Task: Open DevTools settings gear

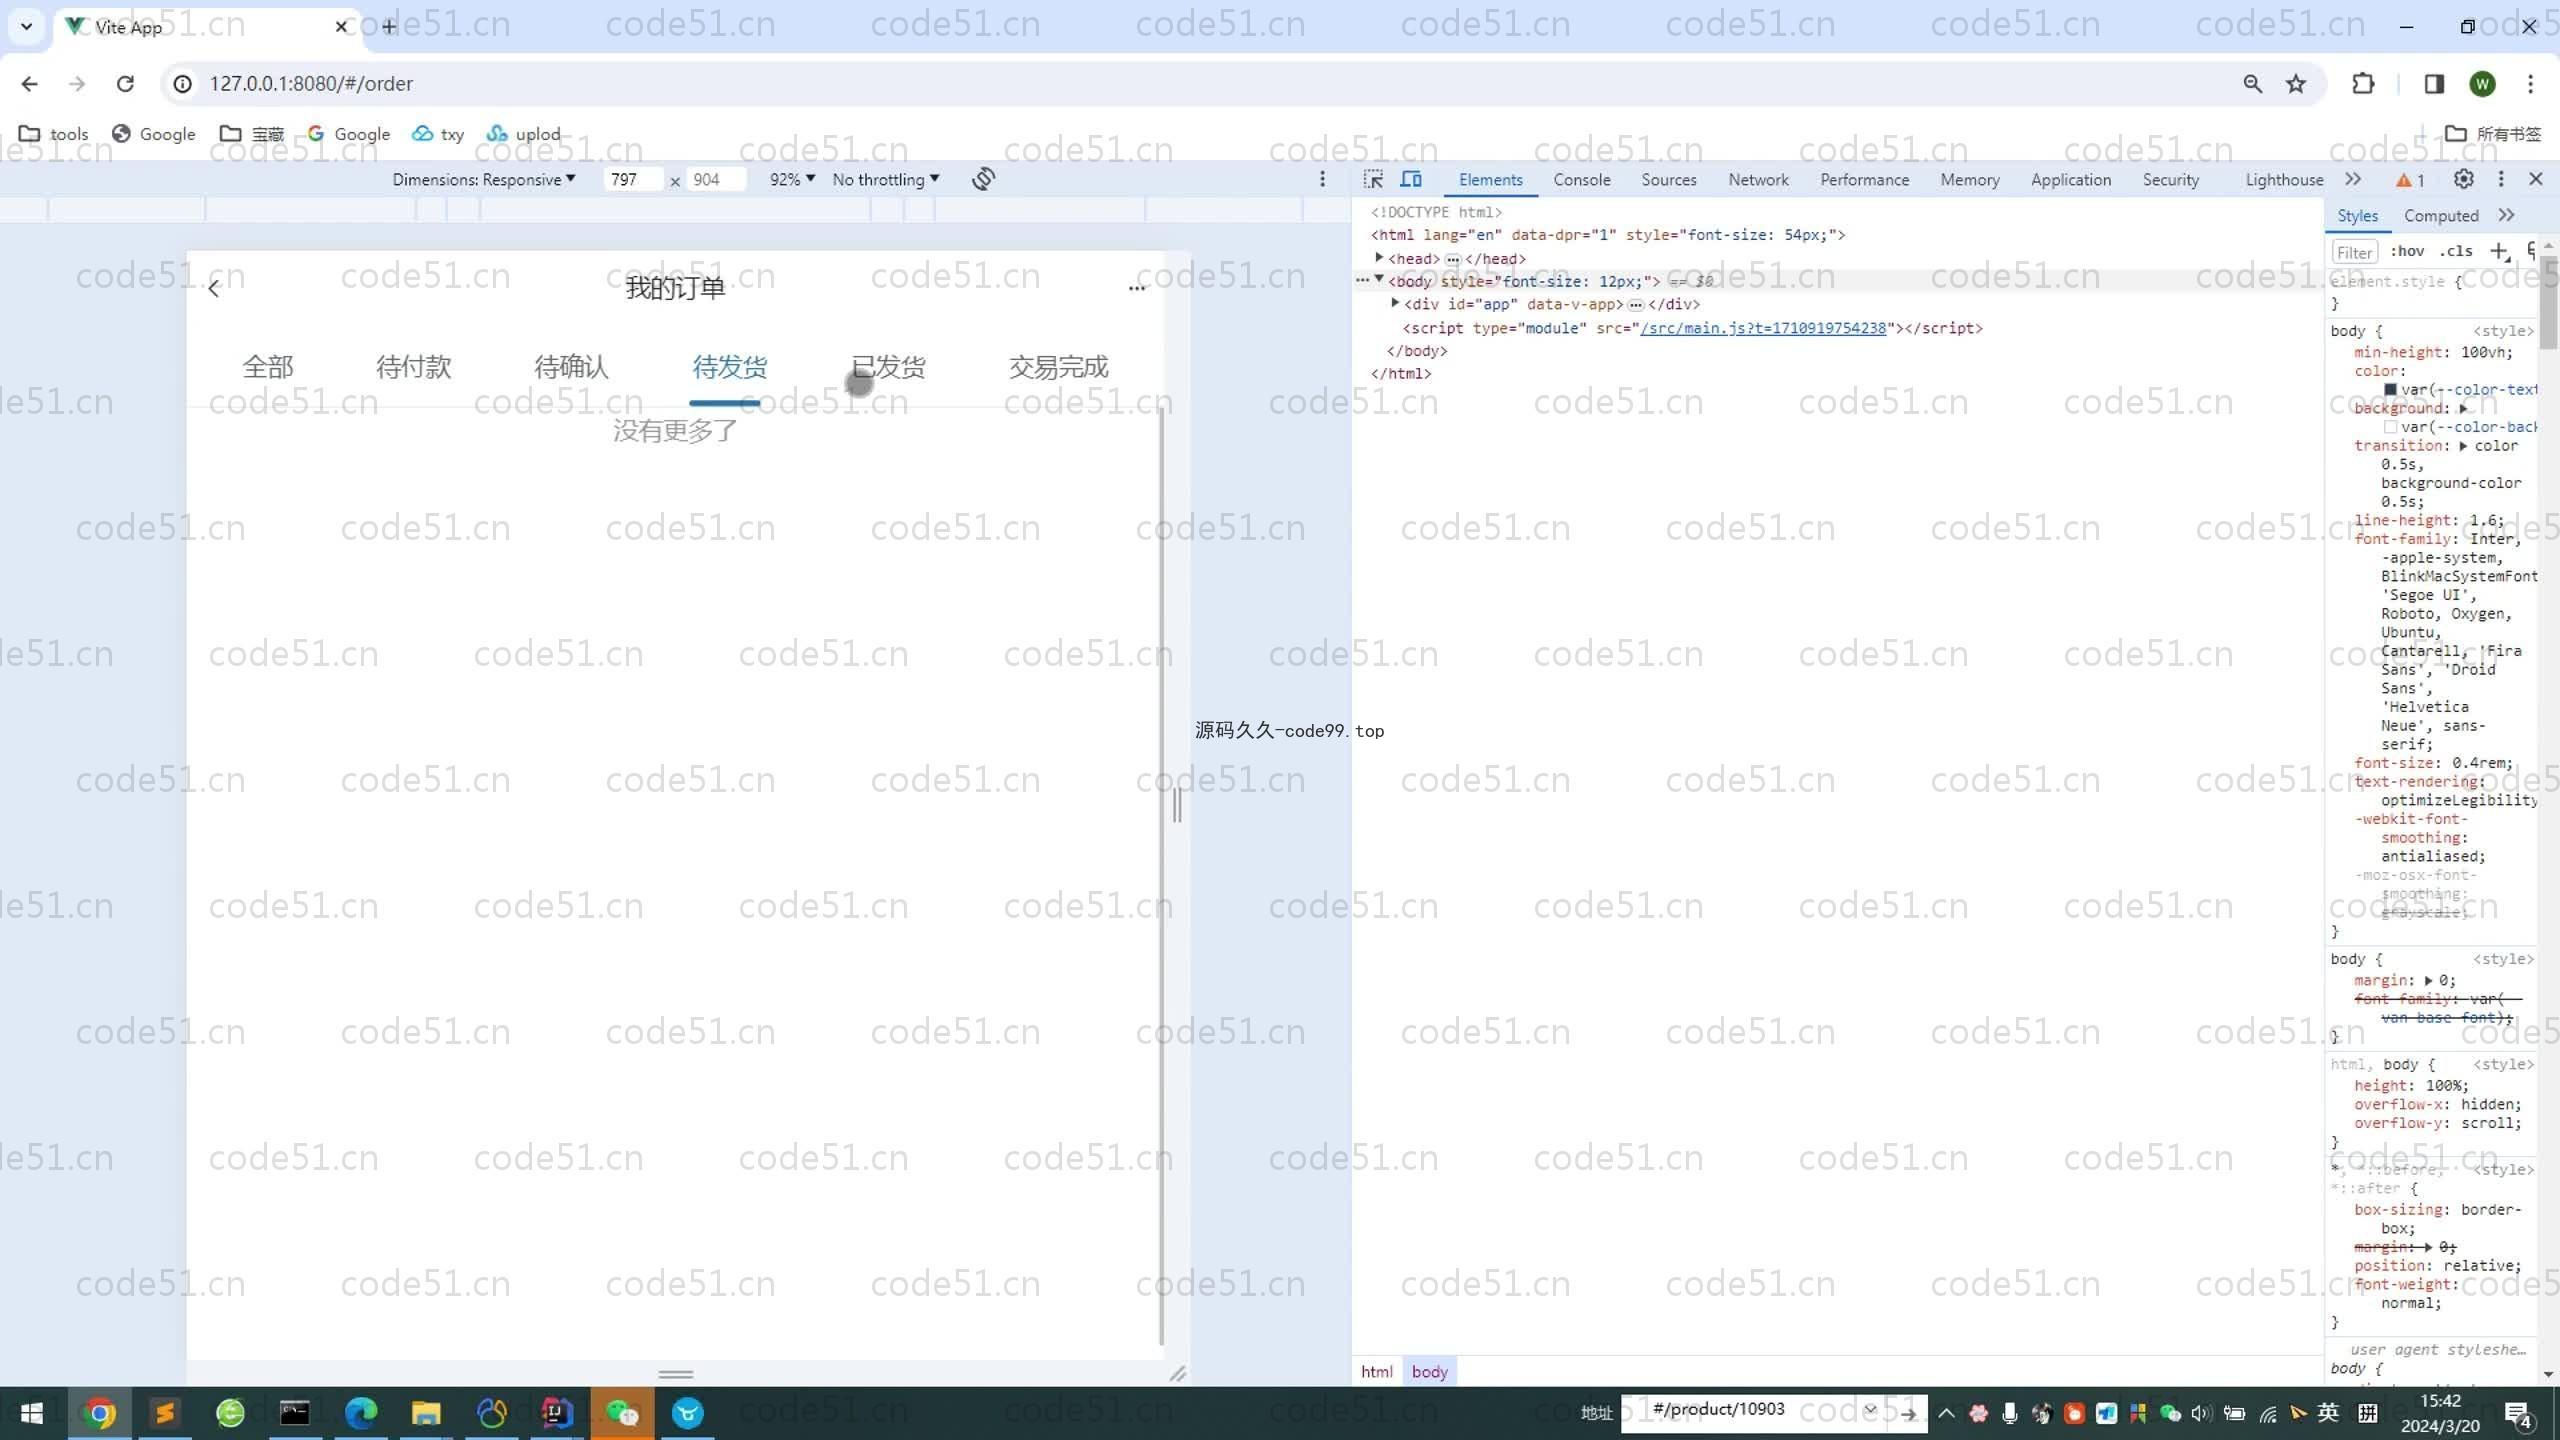Action: (2463, 179)
